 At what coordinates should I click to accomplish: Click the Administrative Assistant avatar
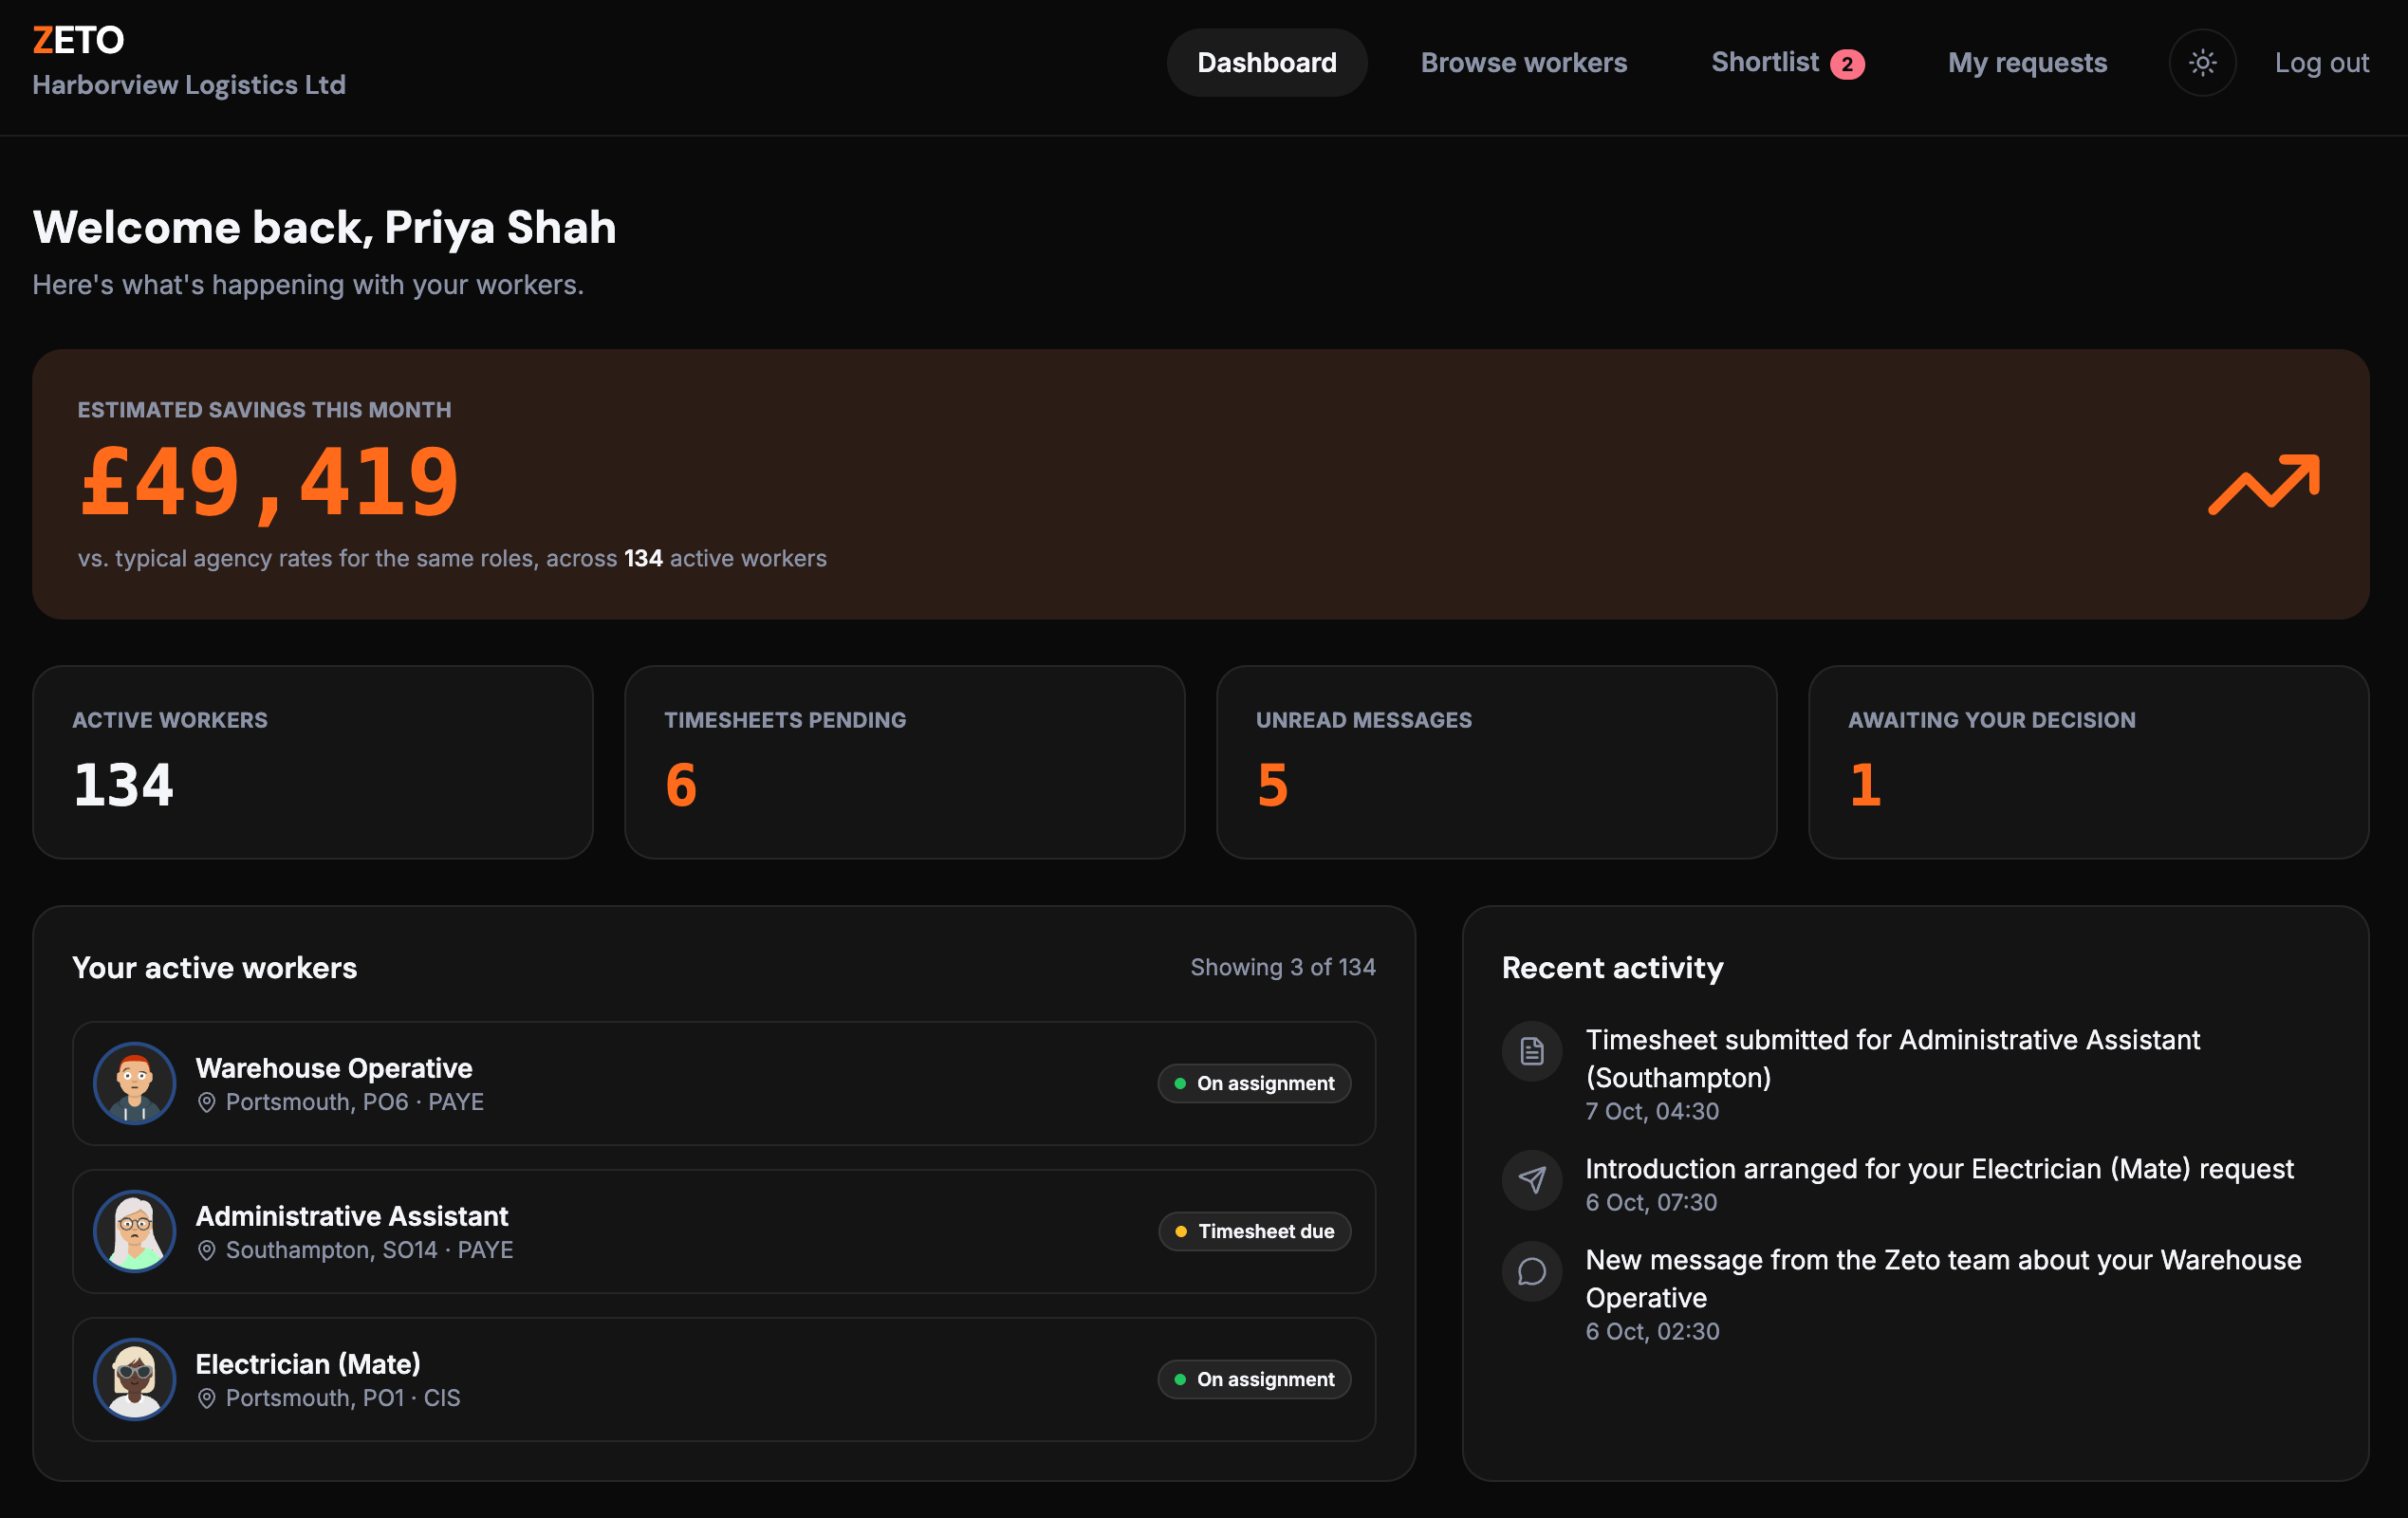point(135,1231)
